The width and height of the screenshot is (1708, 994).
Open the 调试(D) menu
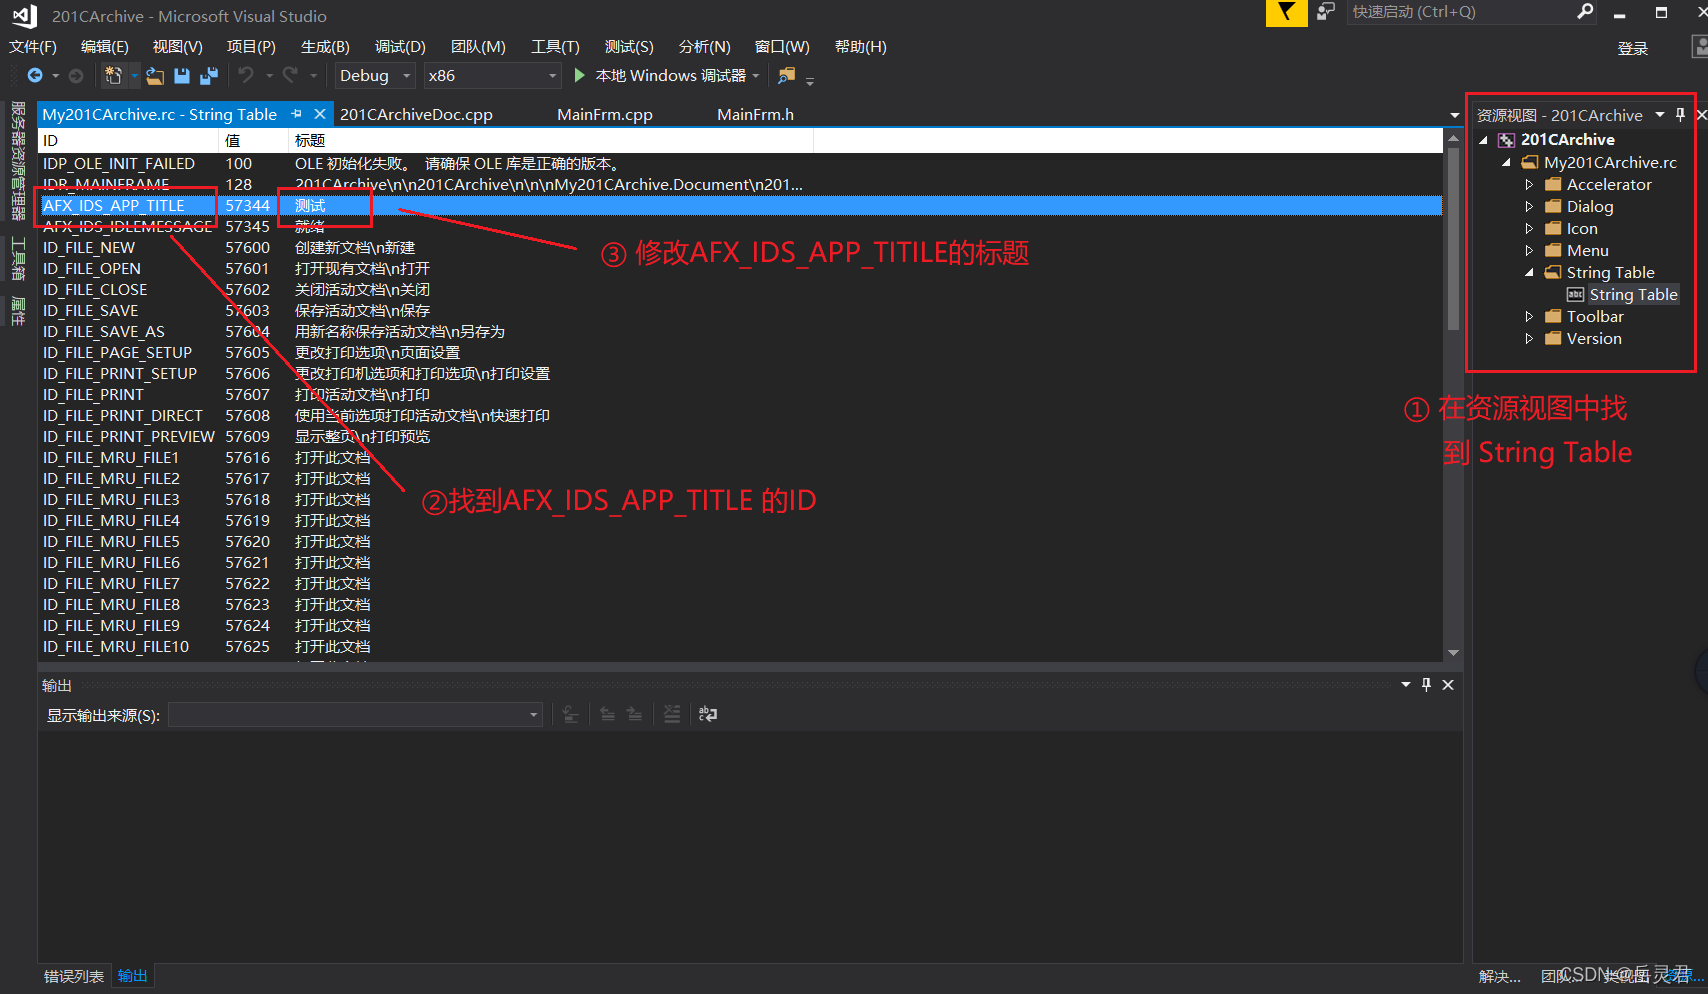point(400,47)
